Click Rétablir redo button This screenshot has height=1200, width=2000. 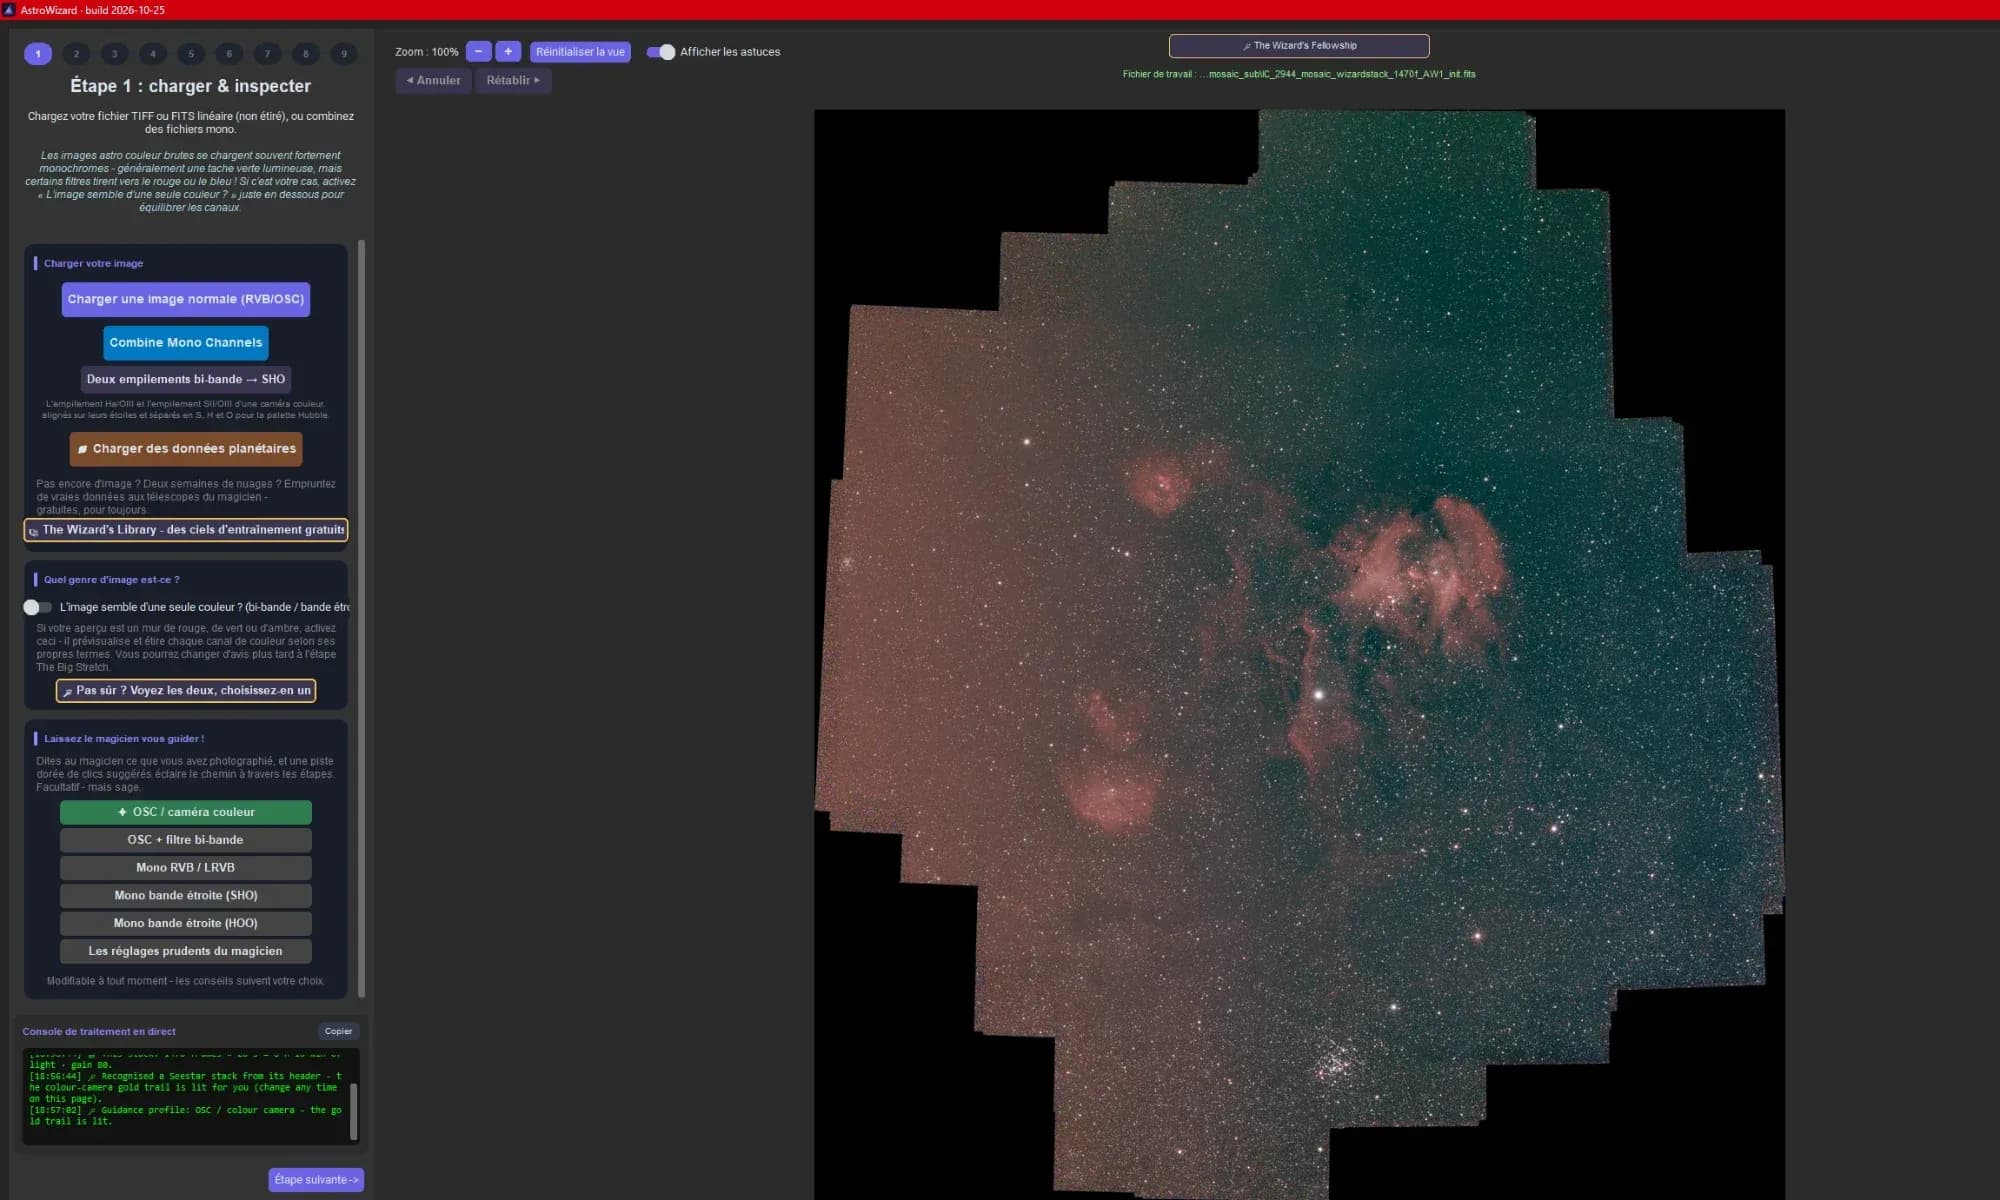tap(513, 80)
